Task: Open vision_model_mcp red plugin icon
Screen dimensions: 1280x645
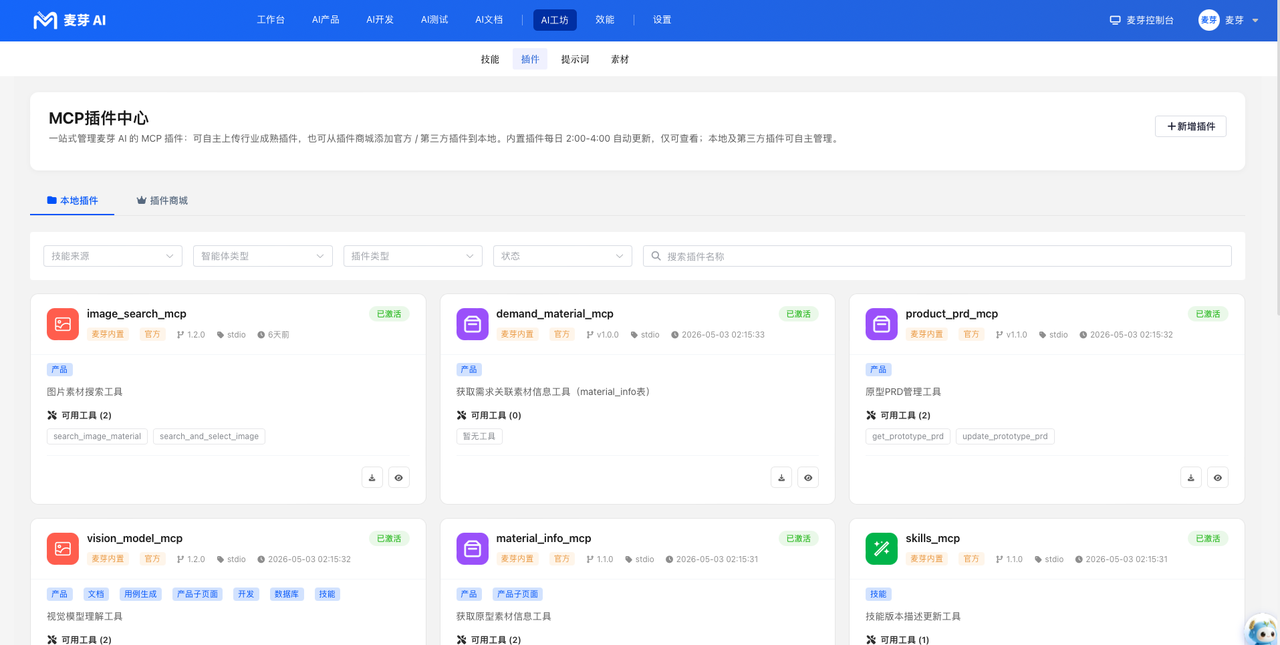Action: click(63, 549)
